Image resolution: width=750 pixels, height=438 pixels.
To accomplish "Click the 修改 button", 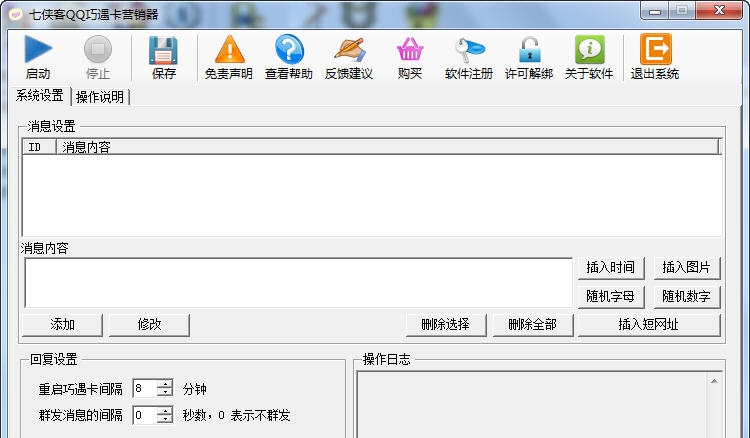I will point(149,325).
